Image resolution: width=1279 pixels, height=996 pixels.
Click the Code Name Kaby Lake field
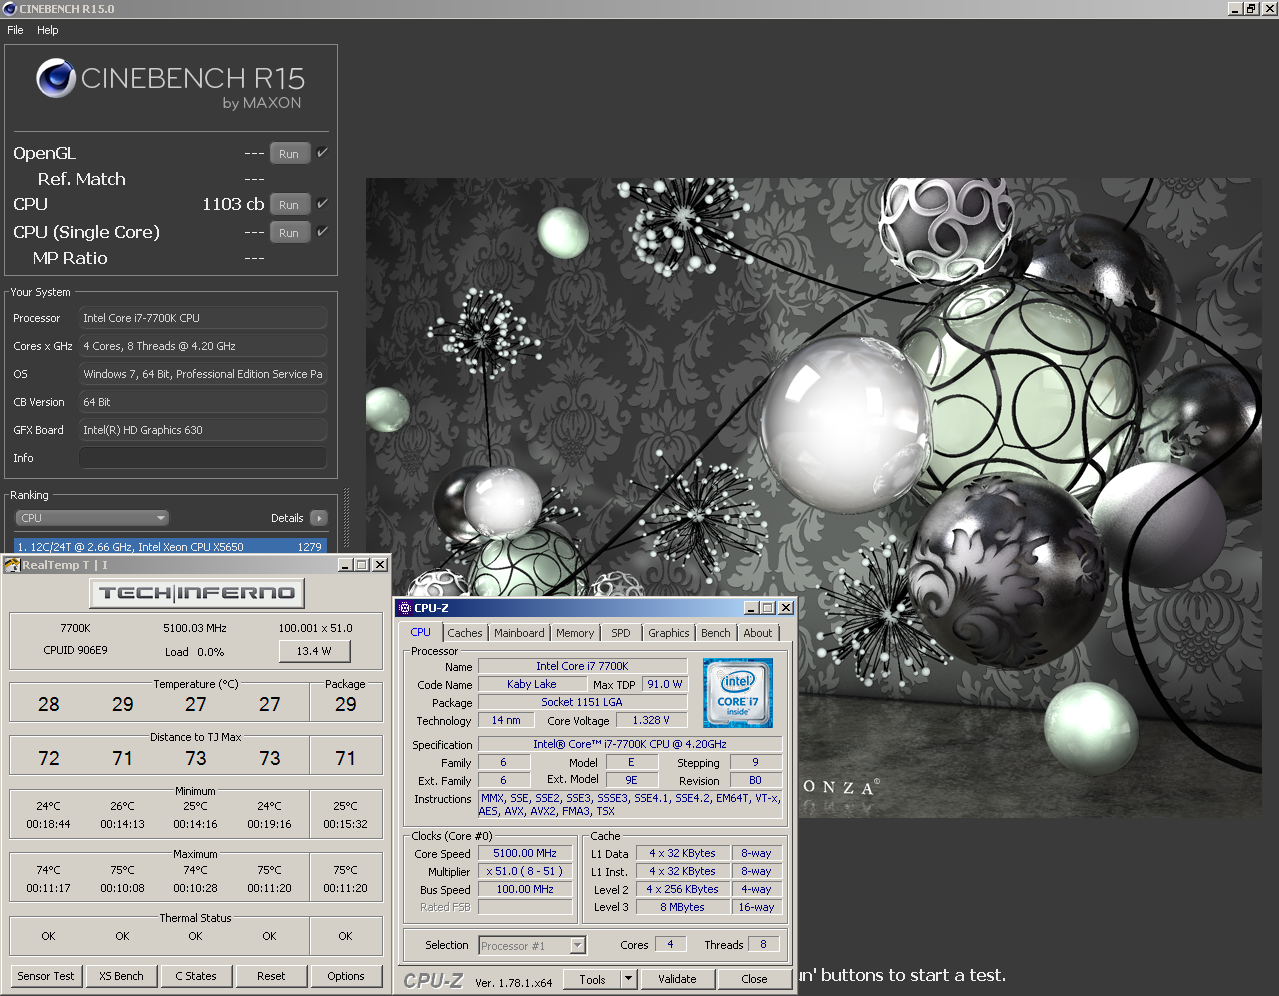point(532,684)
